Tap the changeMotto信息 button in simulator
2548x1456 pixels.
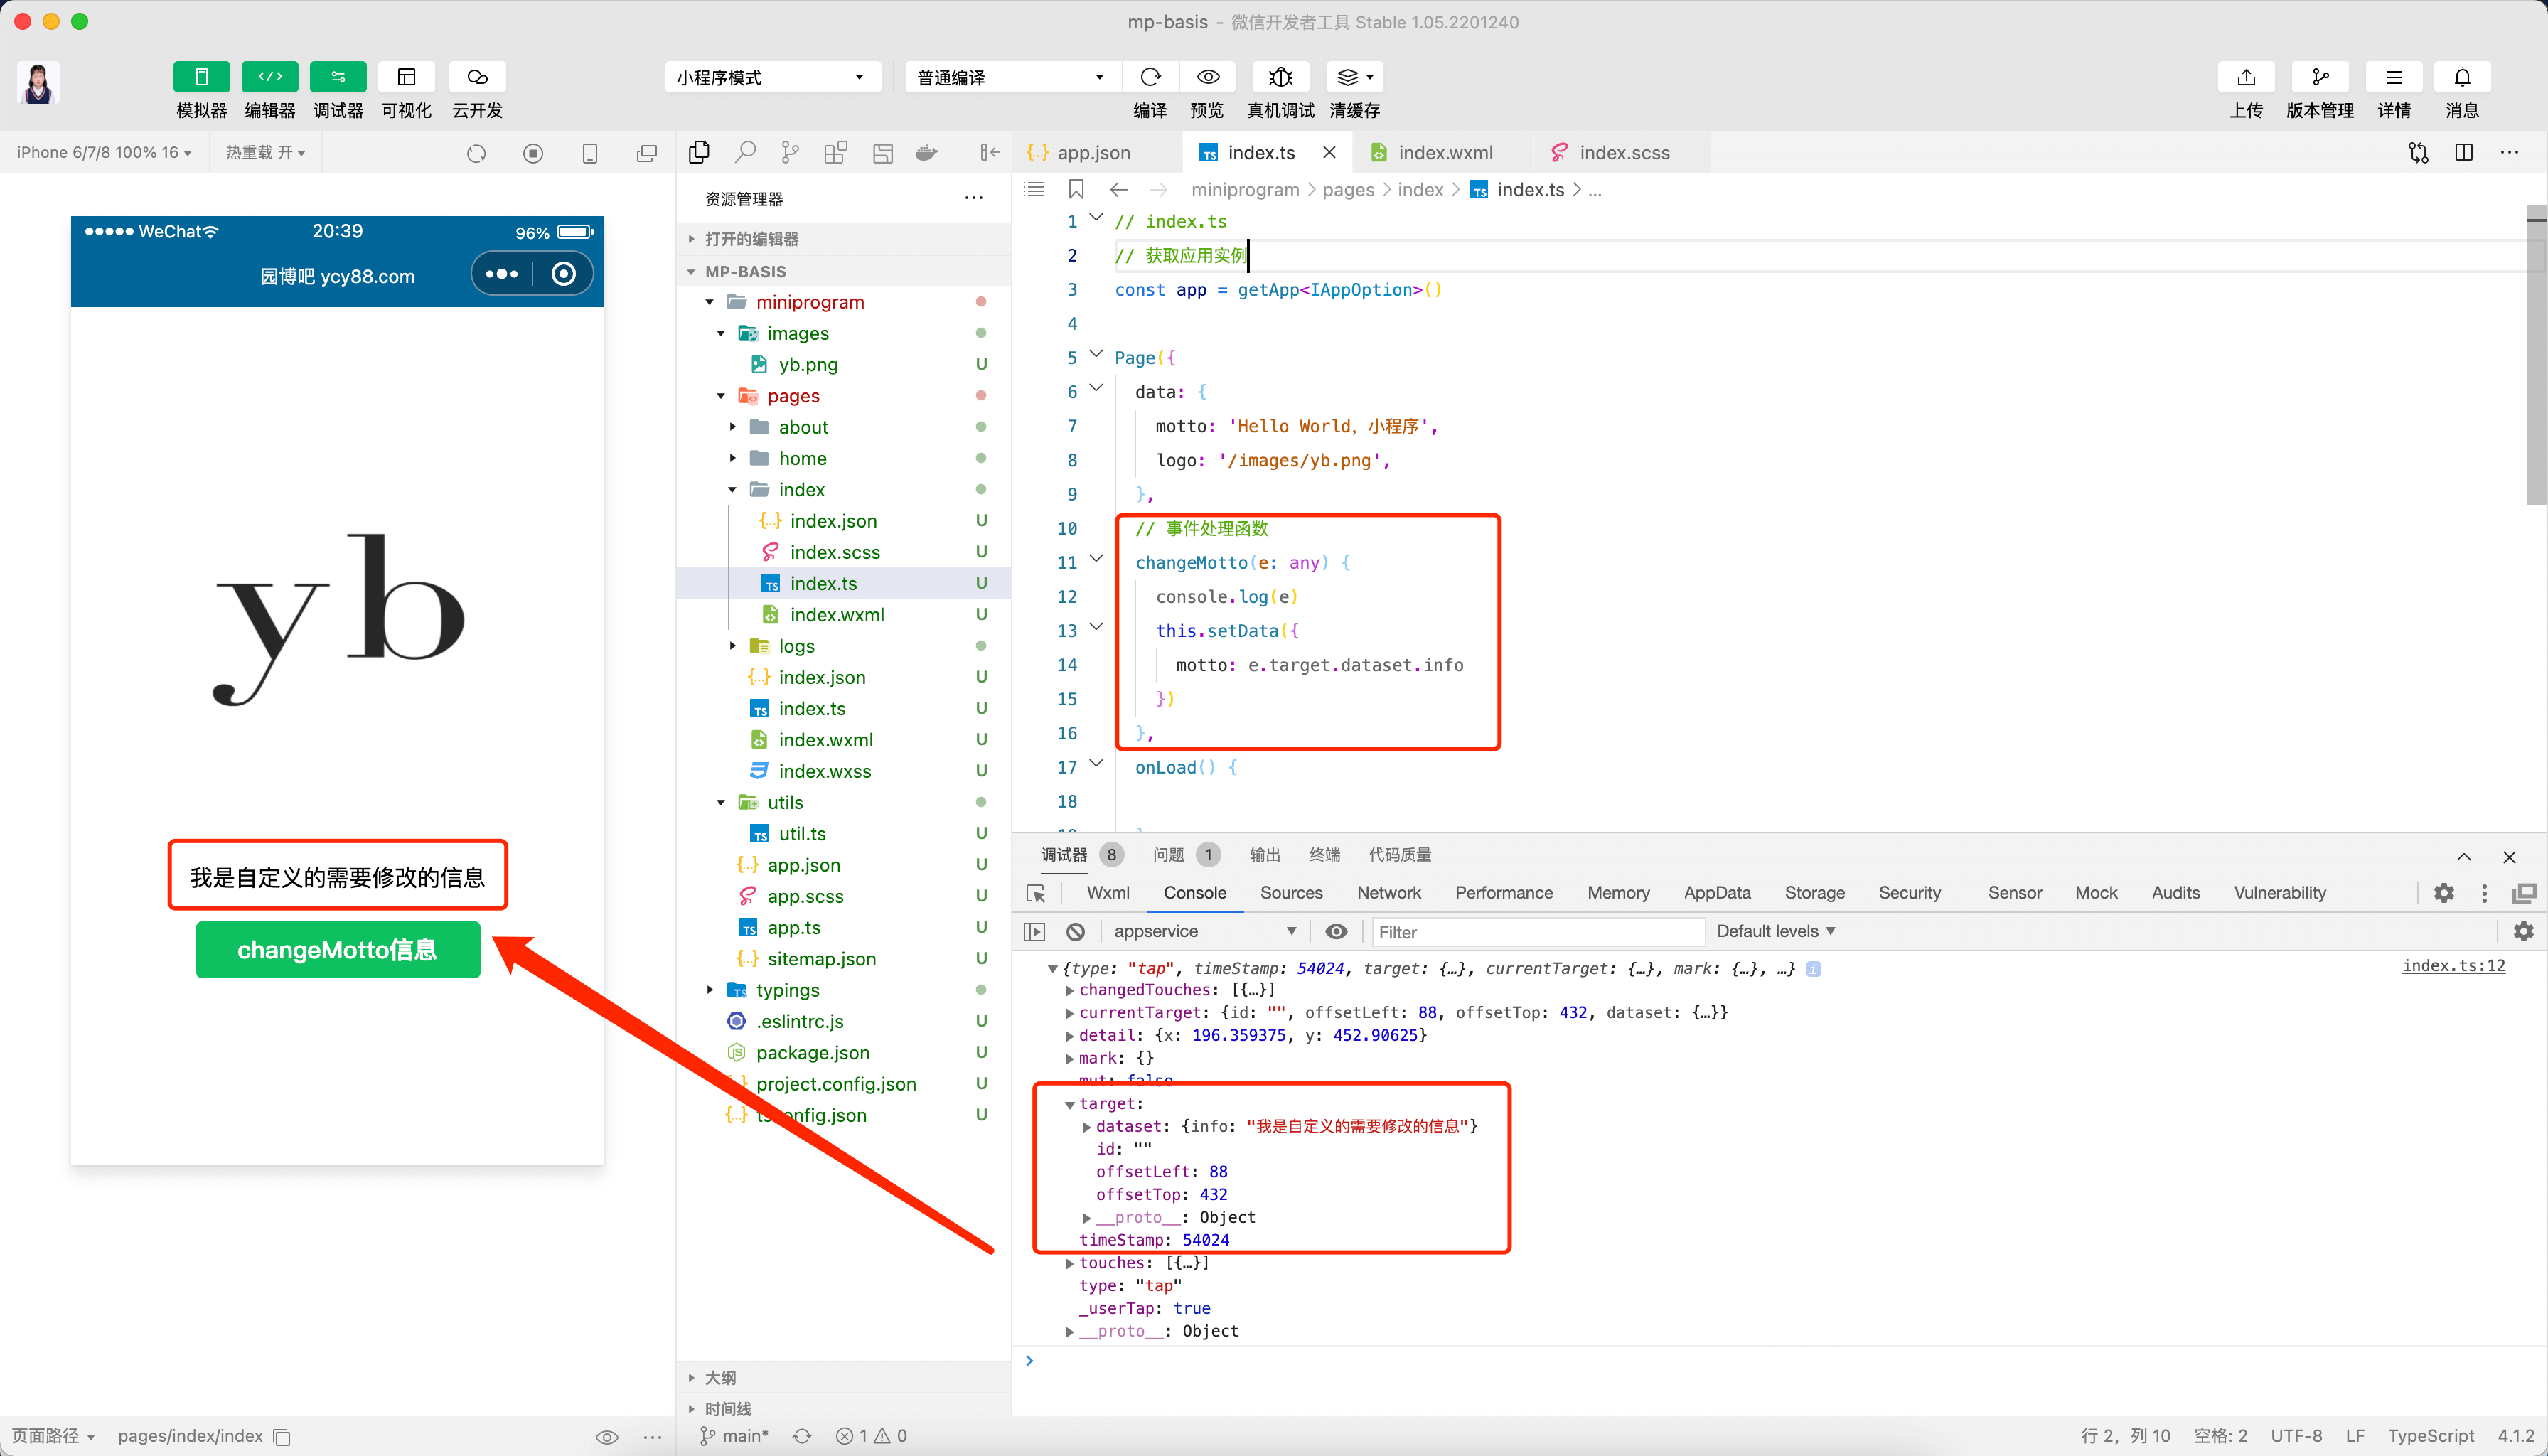coord(337,949)
